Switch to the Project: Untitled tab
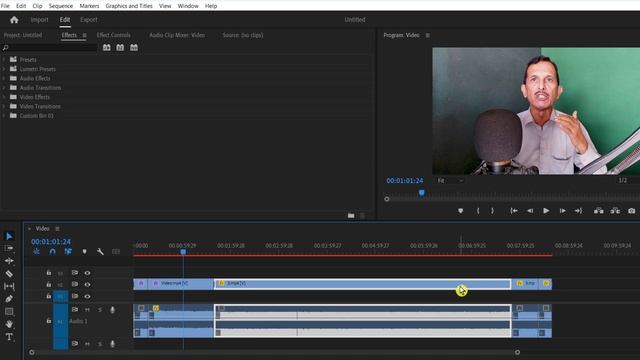Screen dimensions: 640x360 pos(23,35)
